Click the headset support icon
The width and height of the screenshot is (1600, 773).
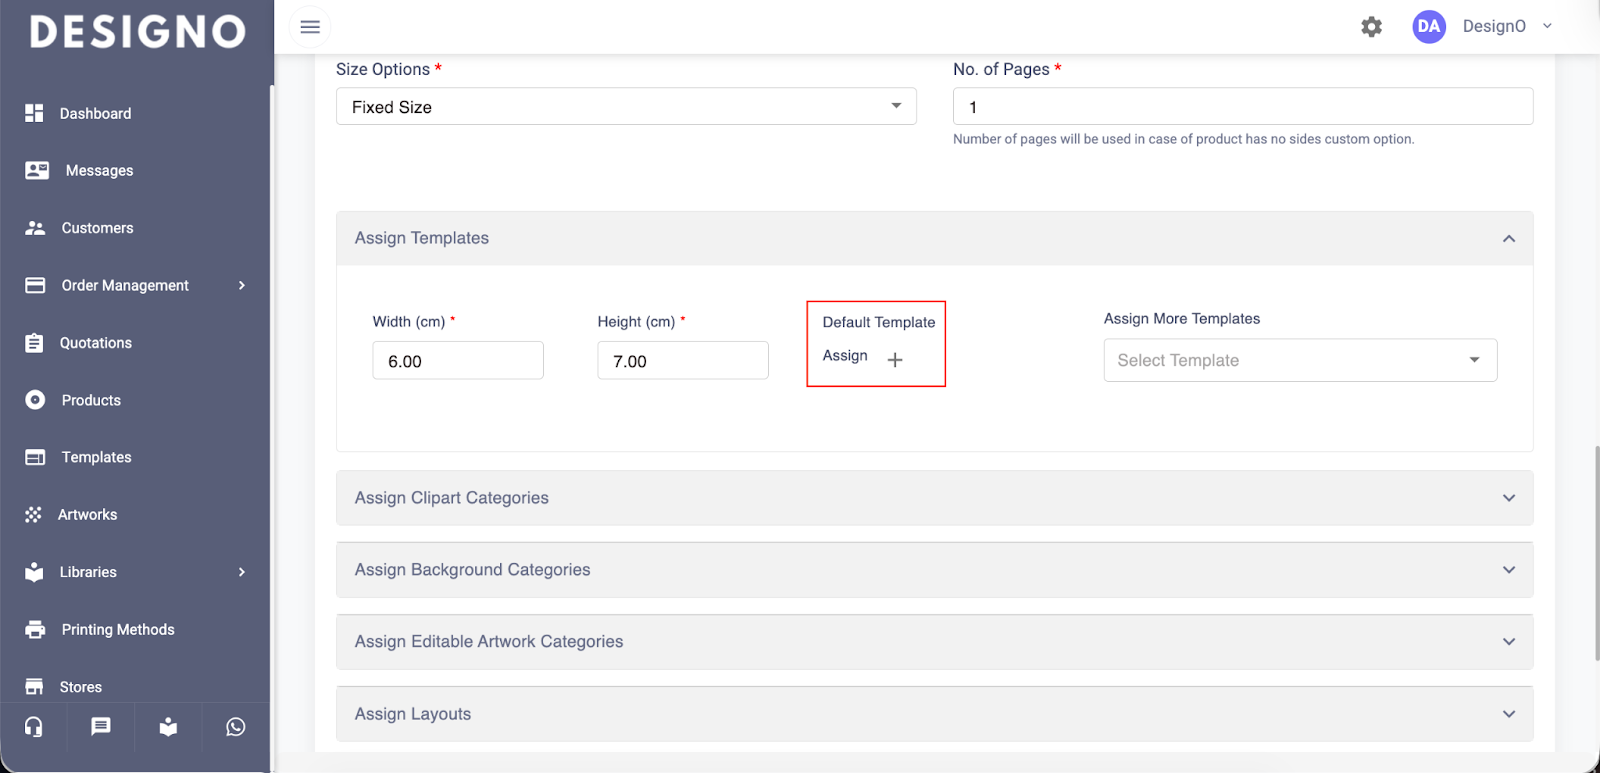[34, 727]
